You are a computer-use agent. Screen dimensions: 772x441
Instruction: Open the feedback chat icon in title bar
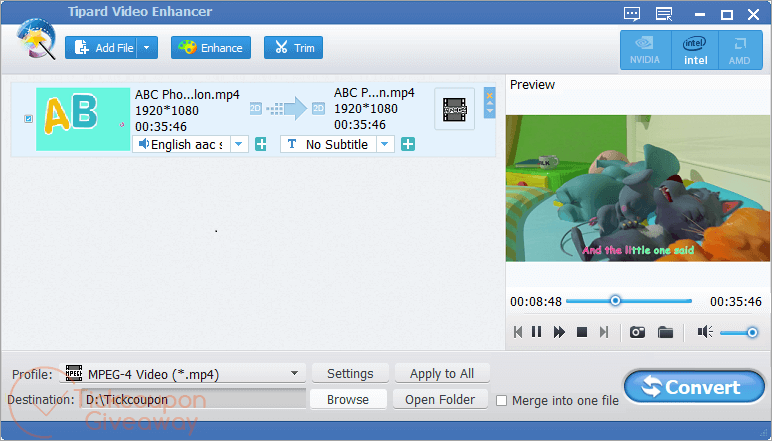point(632,14)
